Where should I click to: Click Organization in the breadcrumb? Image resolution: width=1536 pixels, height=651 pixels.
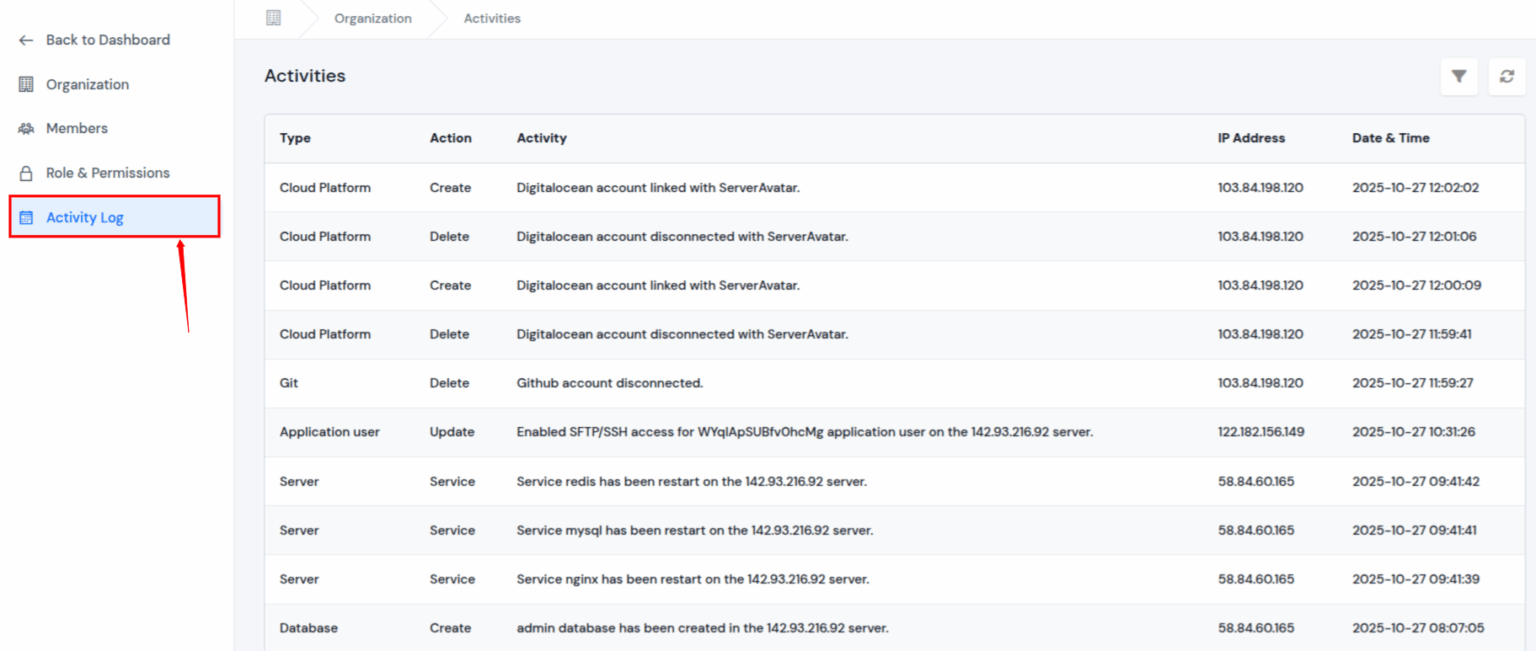tap(373, 18)
